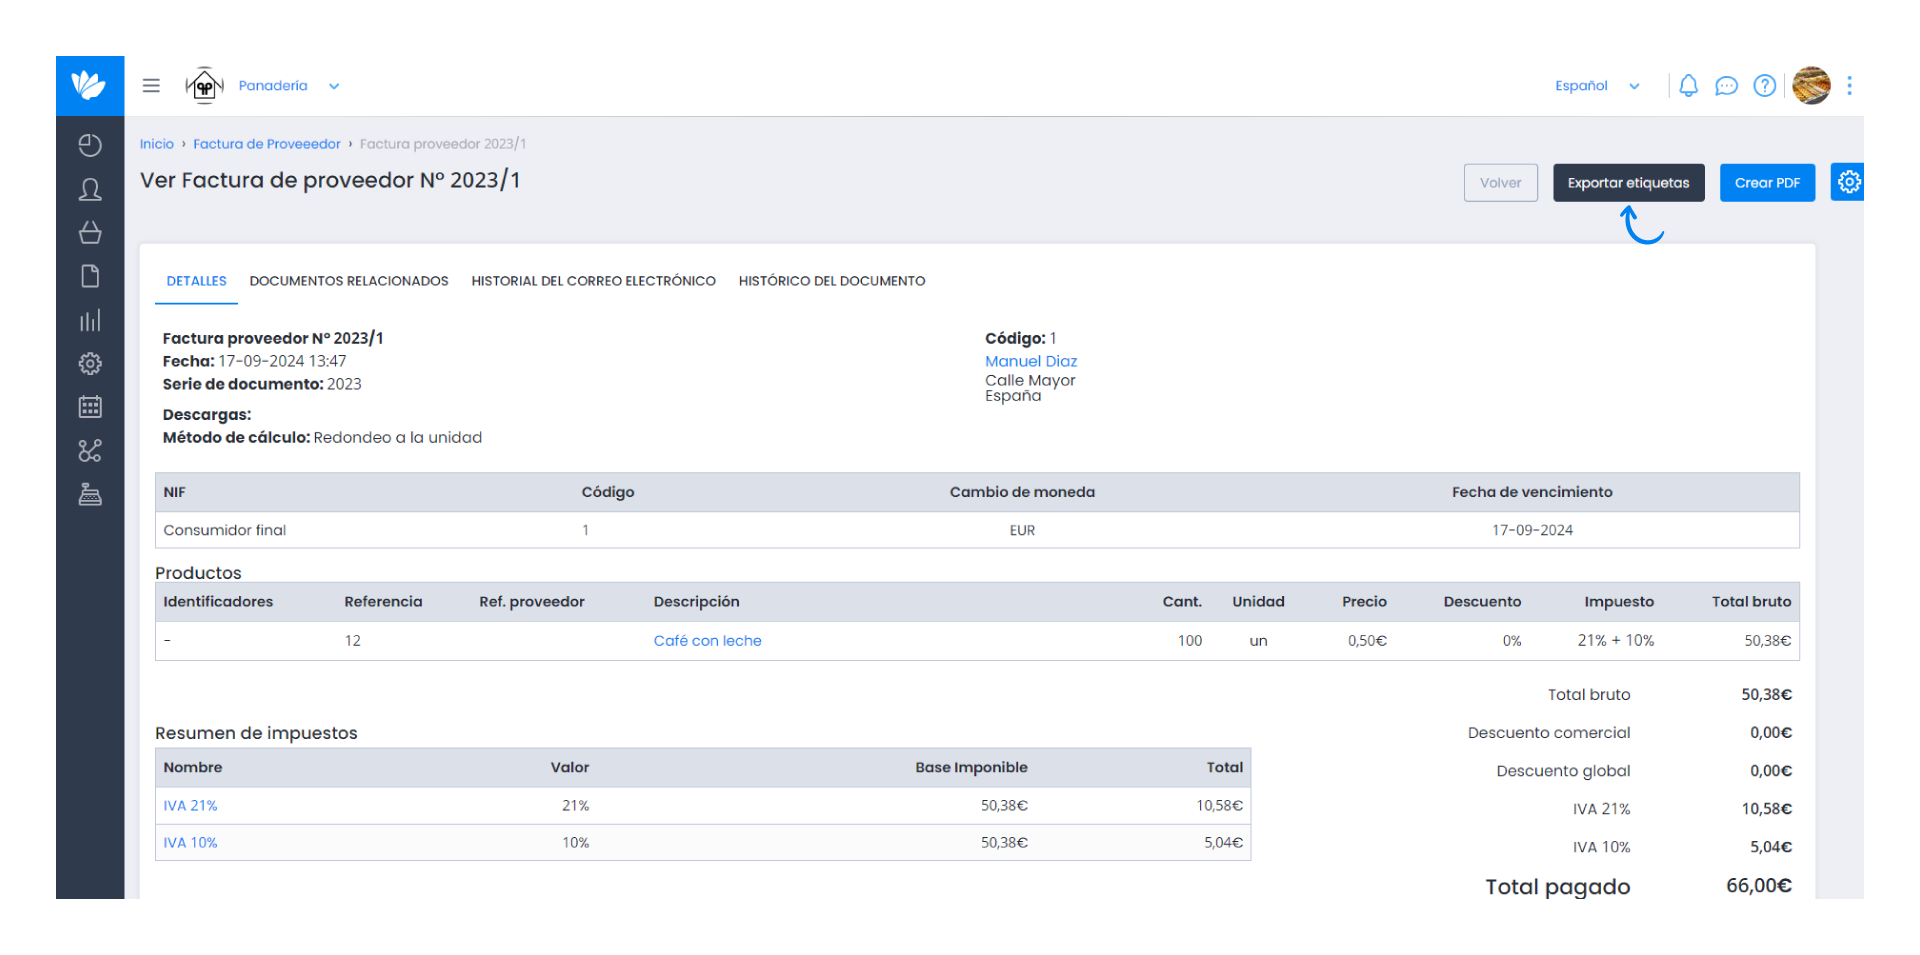The width and height of the screenshot is (1920, 955).
Task: Go to Inicio breadcrumb
Action: (157, 144)
